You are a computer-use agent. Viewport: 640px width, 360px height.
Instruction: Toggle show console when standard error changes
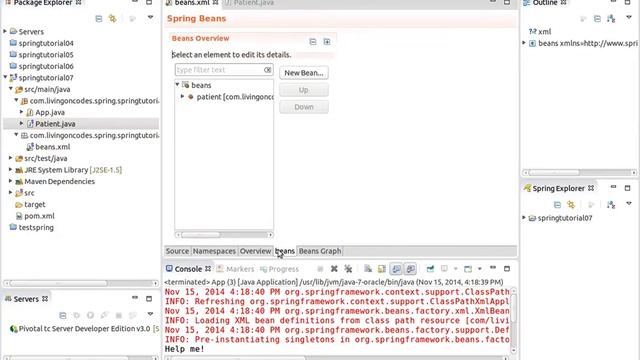tap(410, 269)
